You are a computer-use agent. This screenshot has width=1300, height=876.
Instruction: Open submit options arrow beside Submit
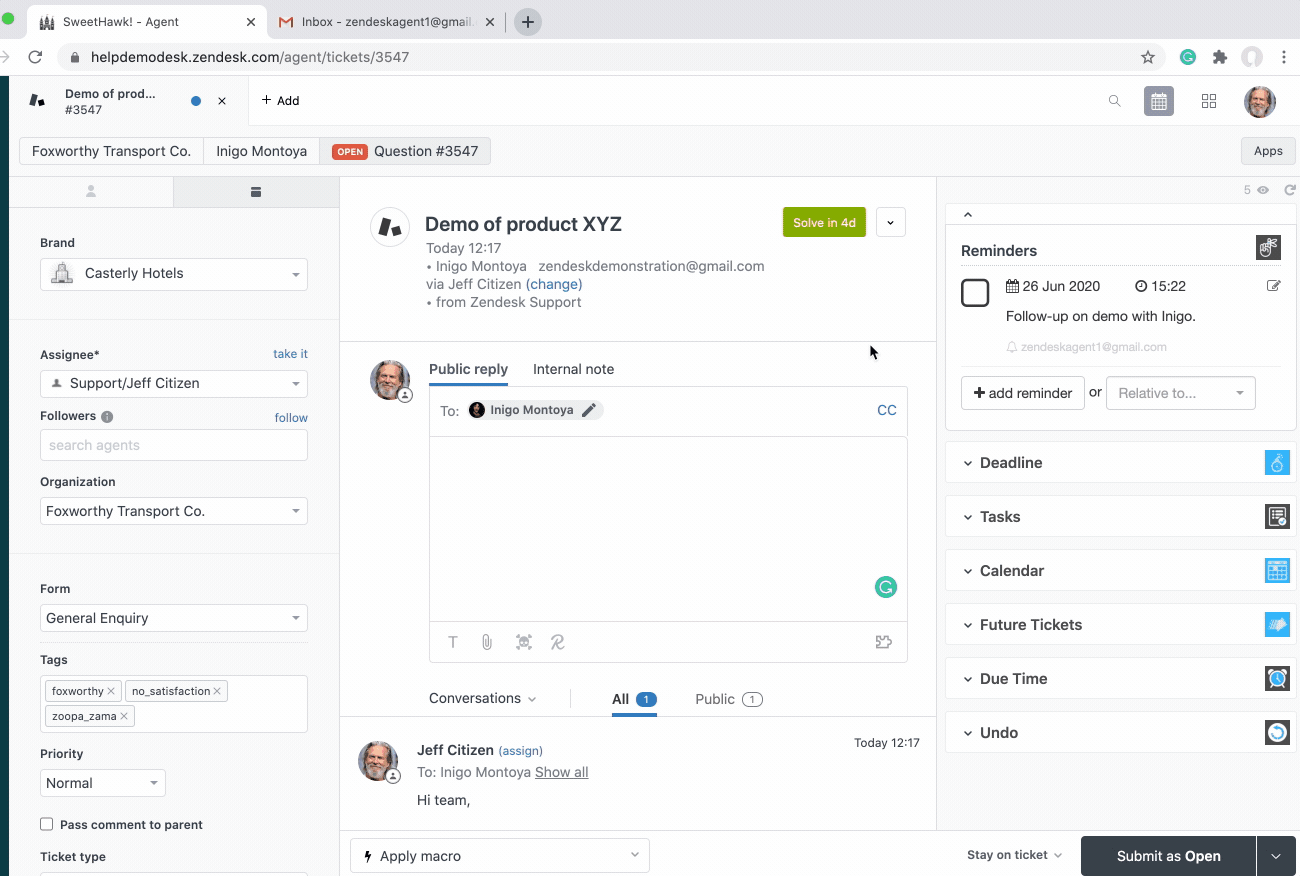coord(1276,856)
